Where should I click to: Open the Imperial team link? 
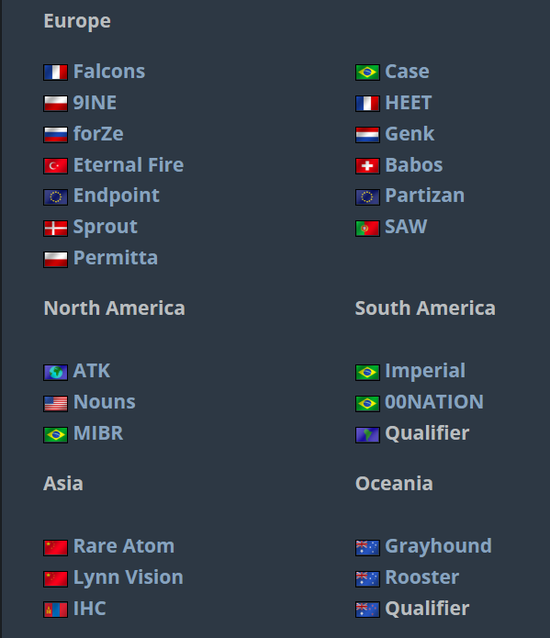tap(425, 371)
